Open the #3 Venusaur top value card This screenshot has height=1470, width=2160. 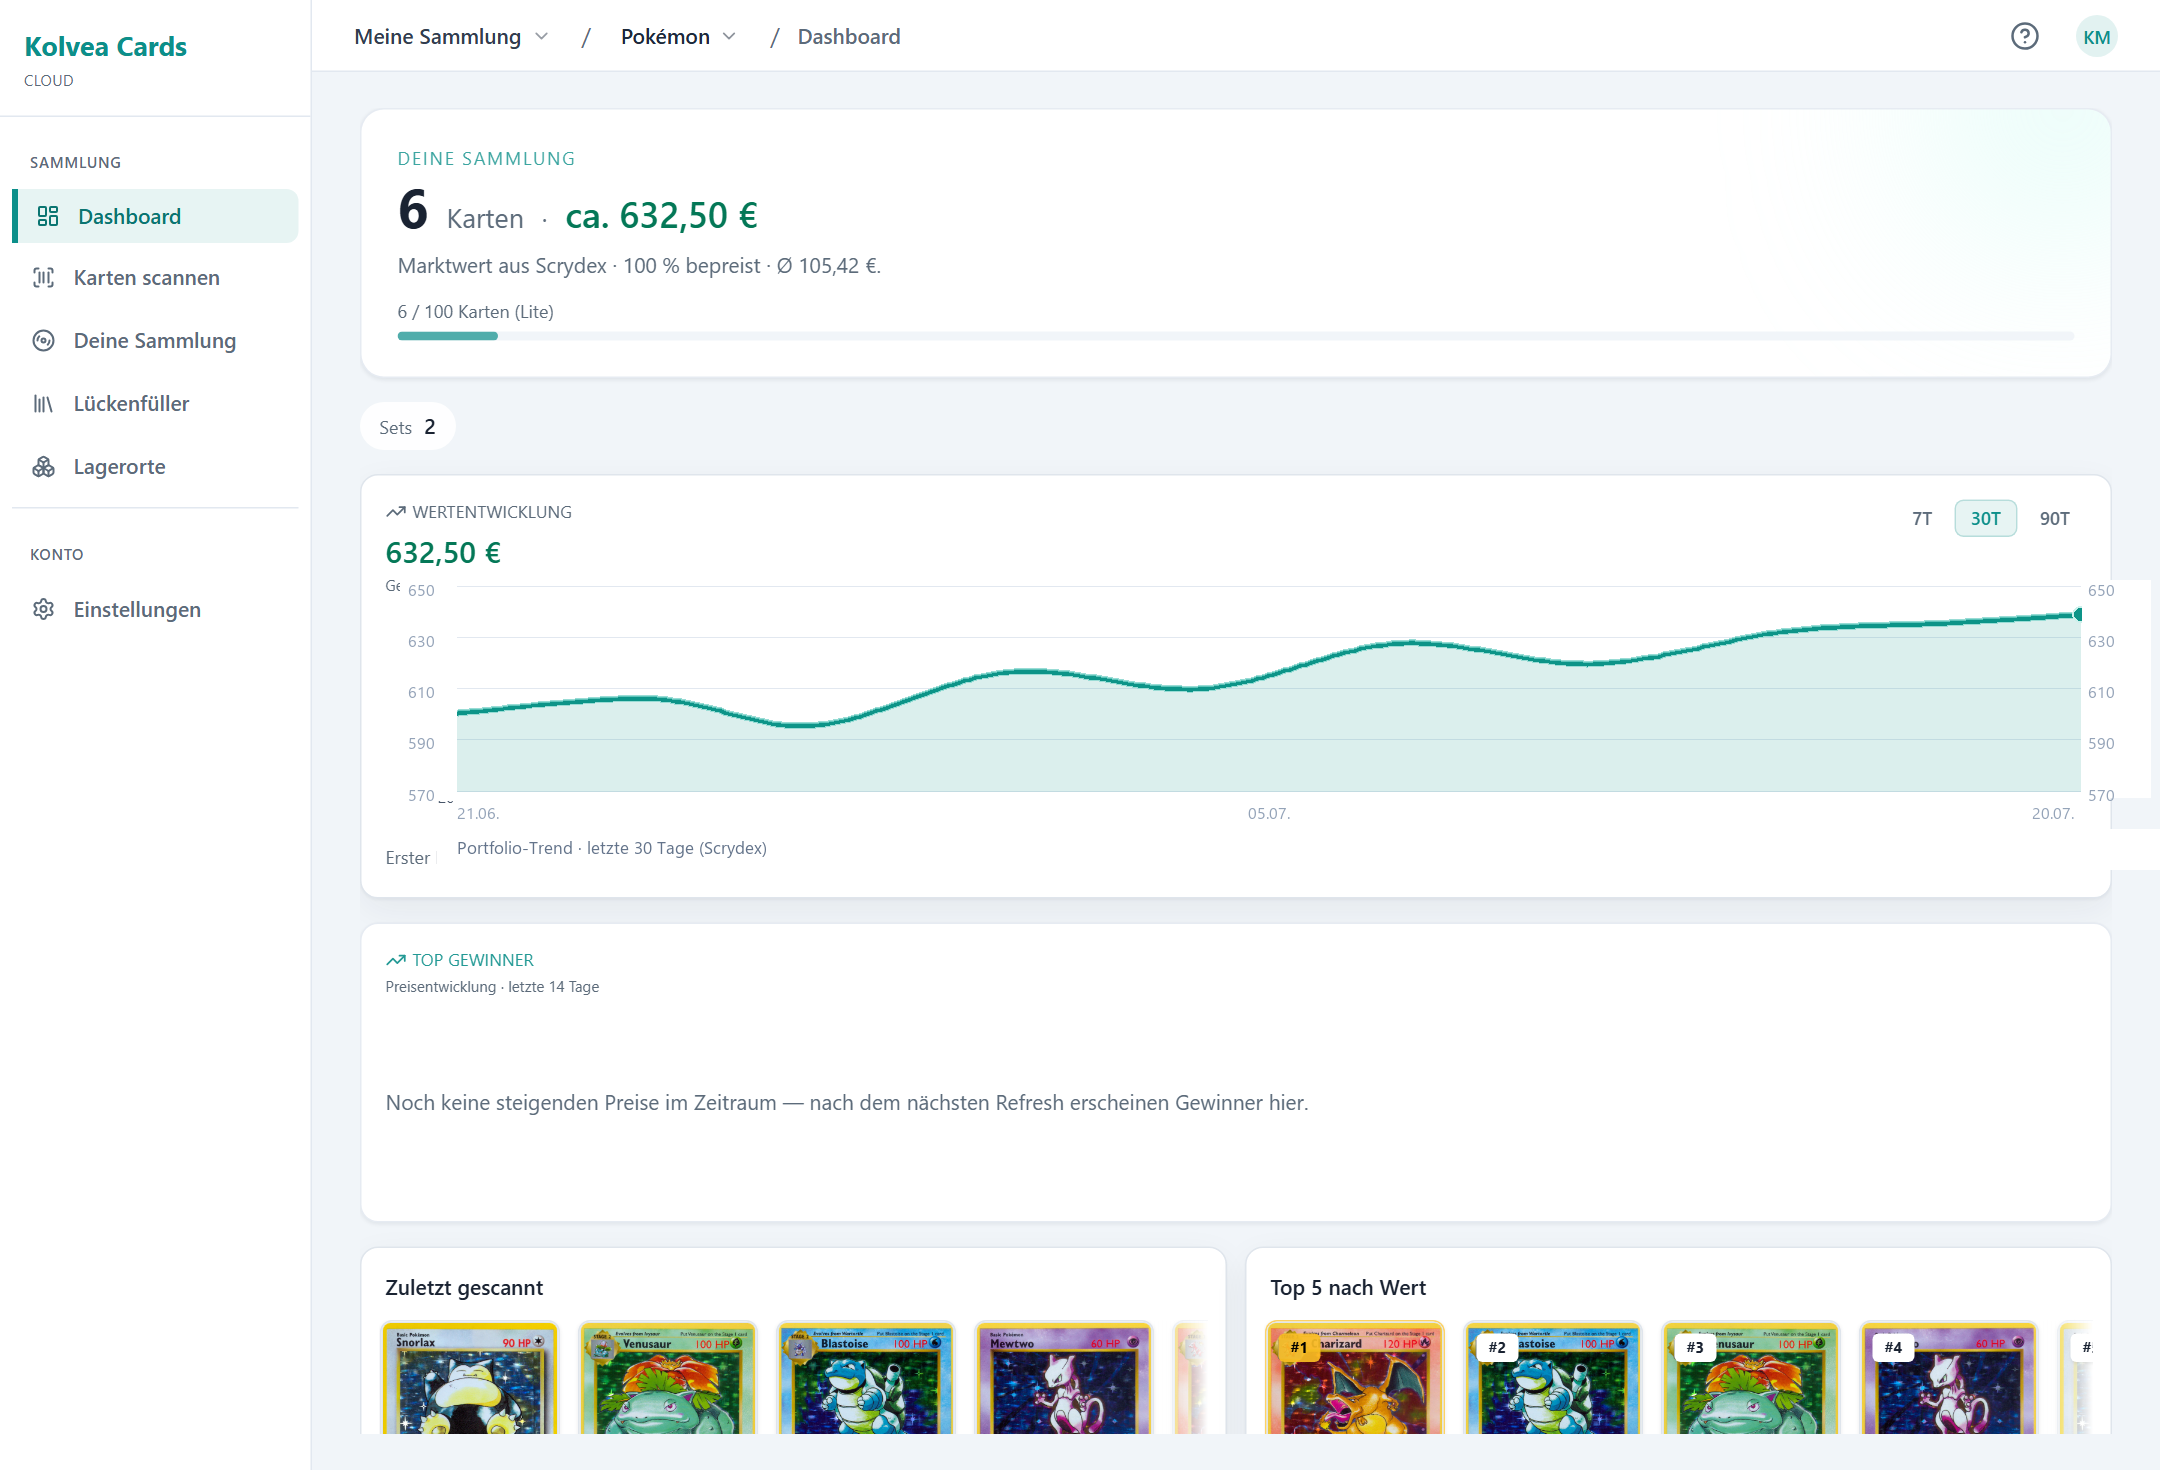coord(1751,1379)
